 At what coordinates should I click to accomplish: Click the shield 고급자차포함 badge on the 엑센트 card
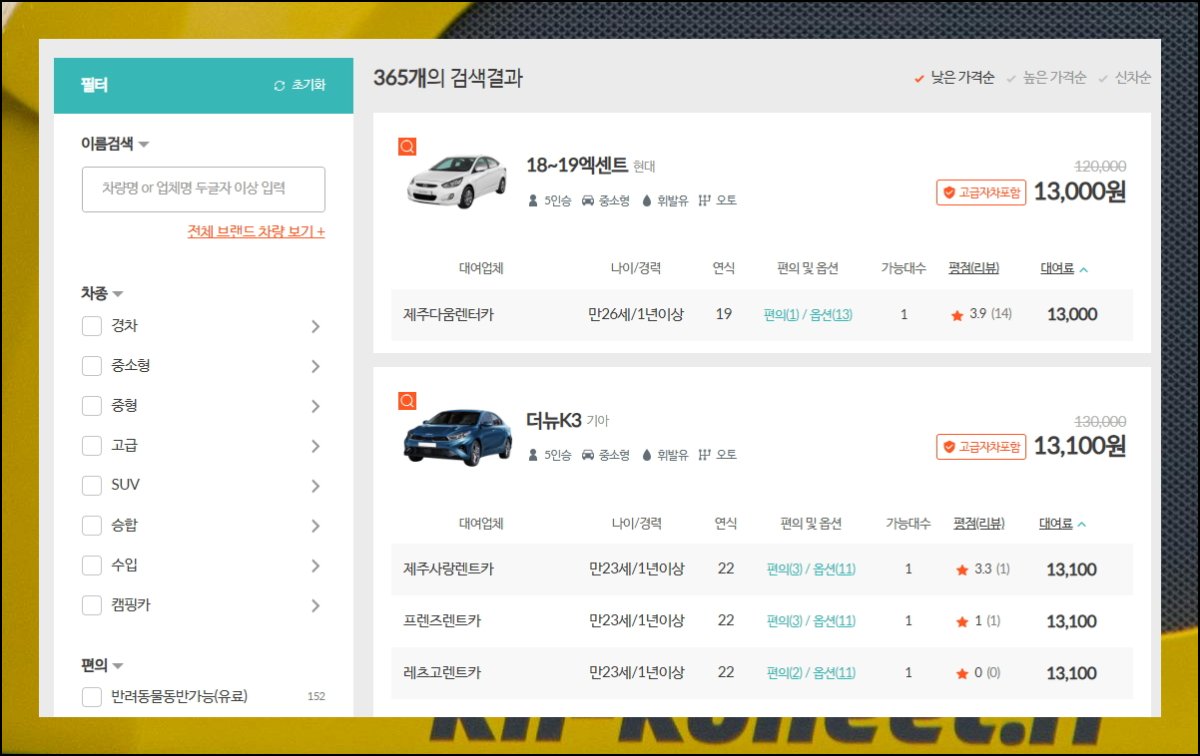981,192
